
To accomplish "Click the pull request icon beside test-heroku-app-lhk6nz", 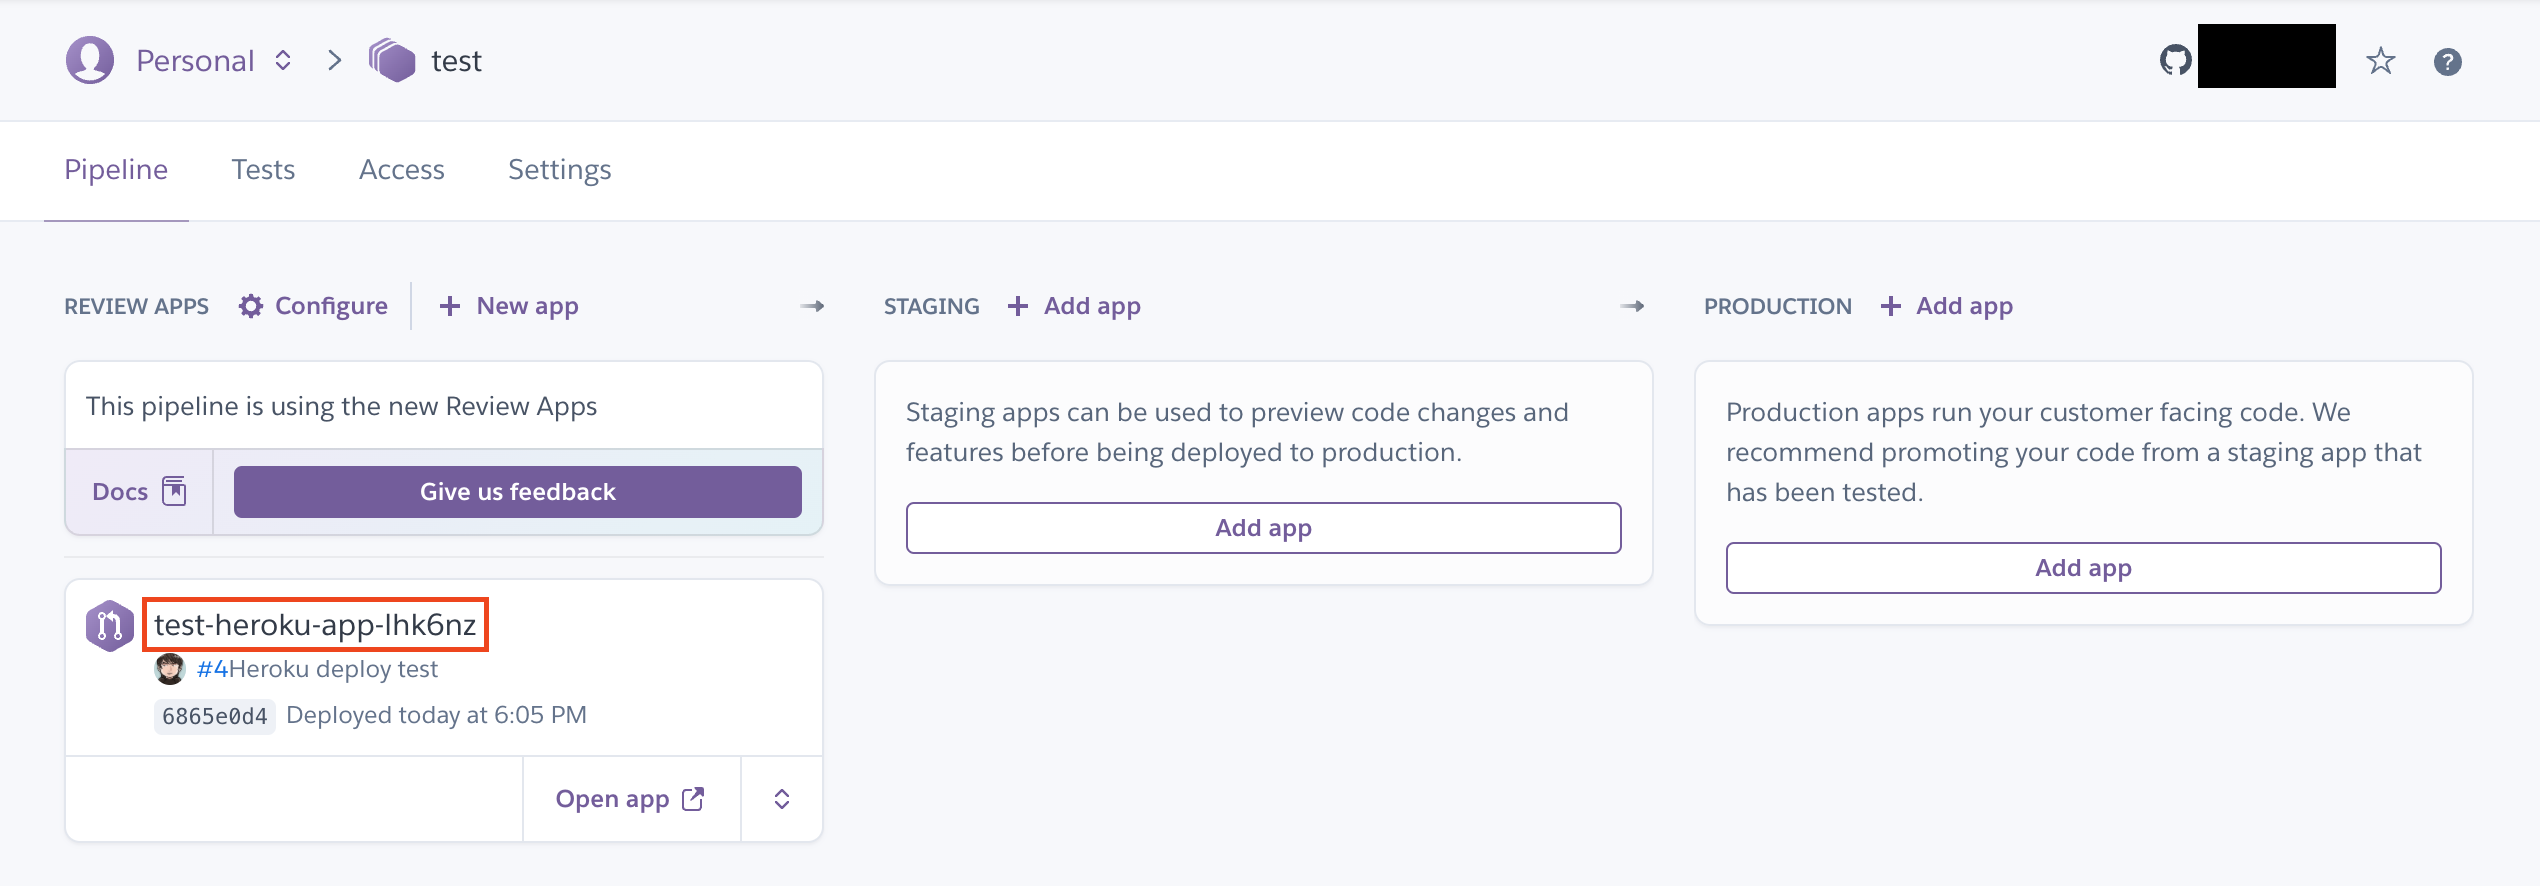I will (x=110, y=626).
